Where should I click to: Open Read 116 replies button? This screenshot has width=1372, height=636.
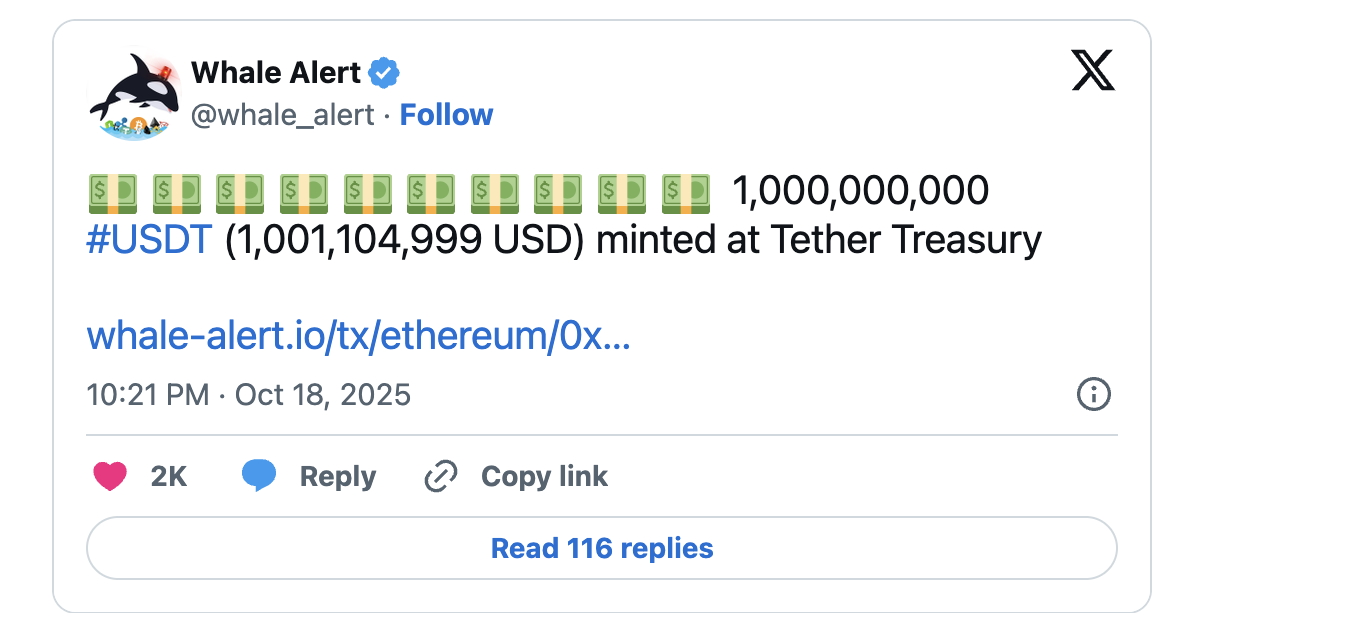point(602,548)
